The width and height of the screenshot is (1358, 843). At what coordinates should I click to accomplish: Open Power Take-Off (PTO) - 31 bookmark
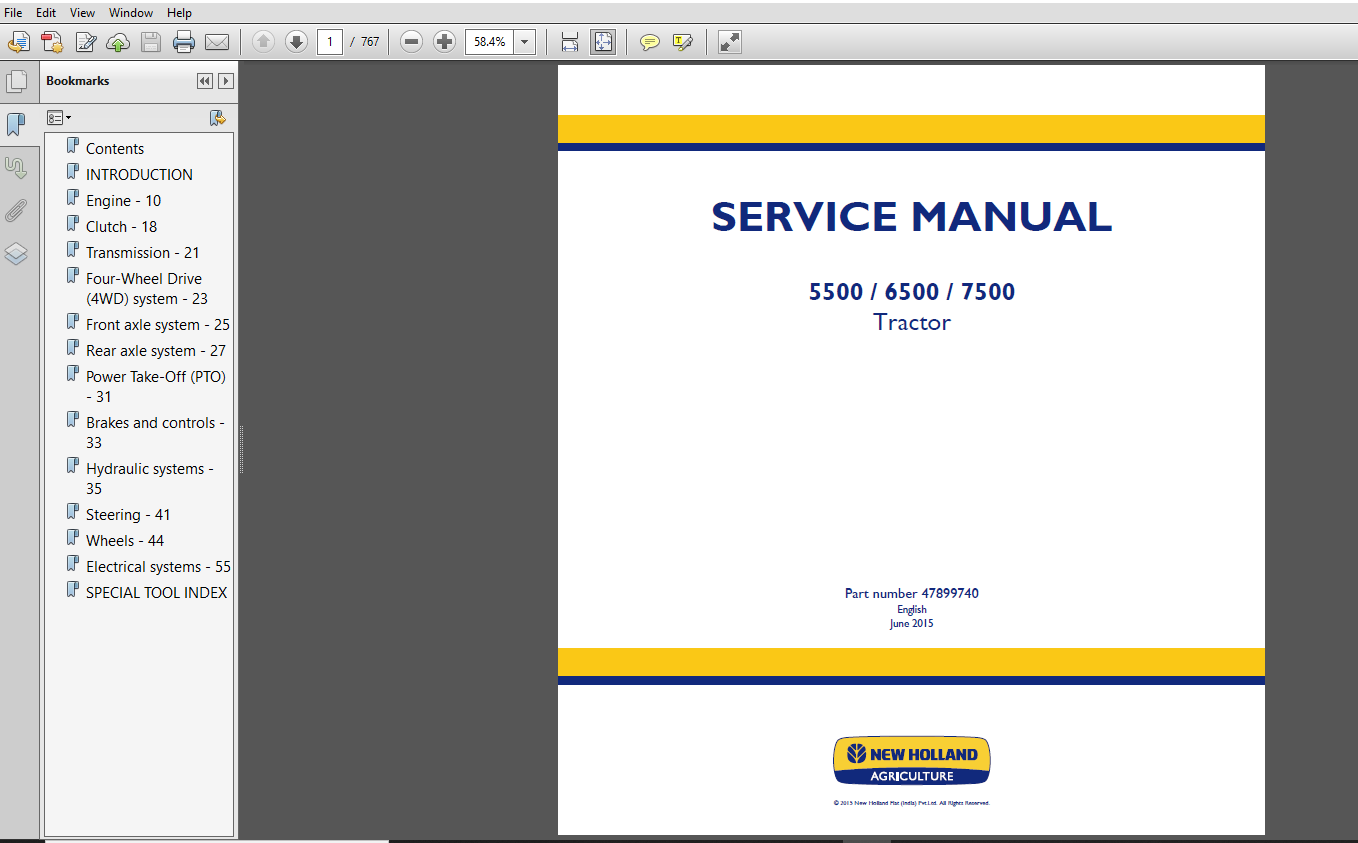pos(155,386)
